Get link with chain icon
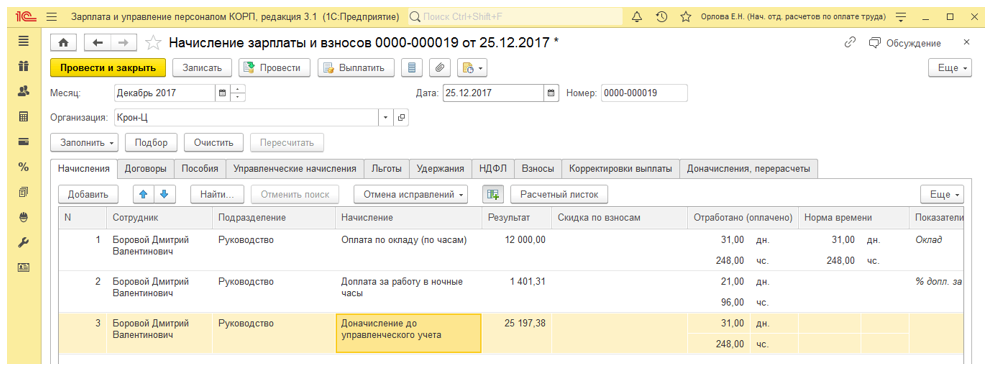The height and width of the screenshot is (385, 994). coord(850,43)
